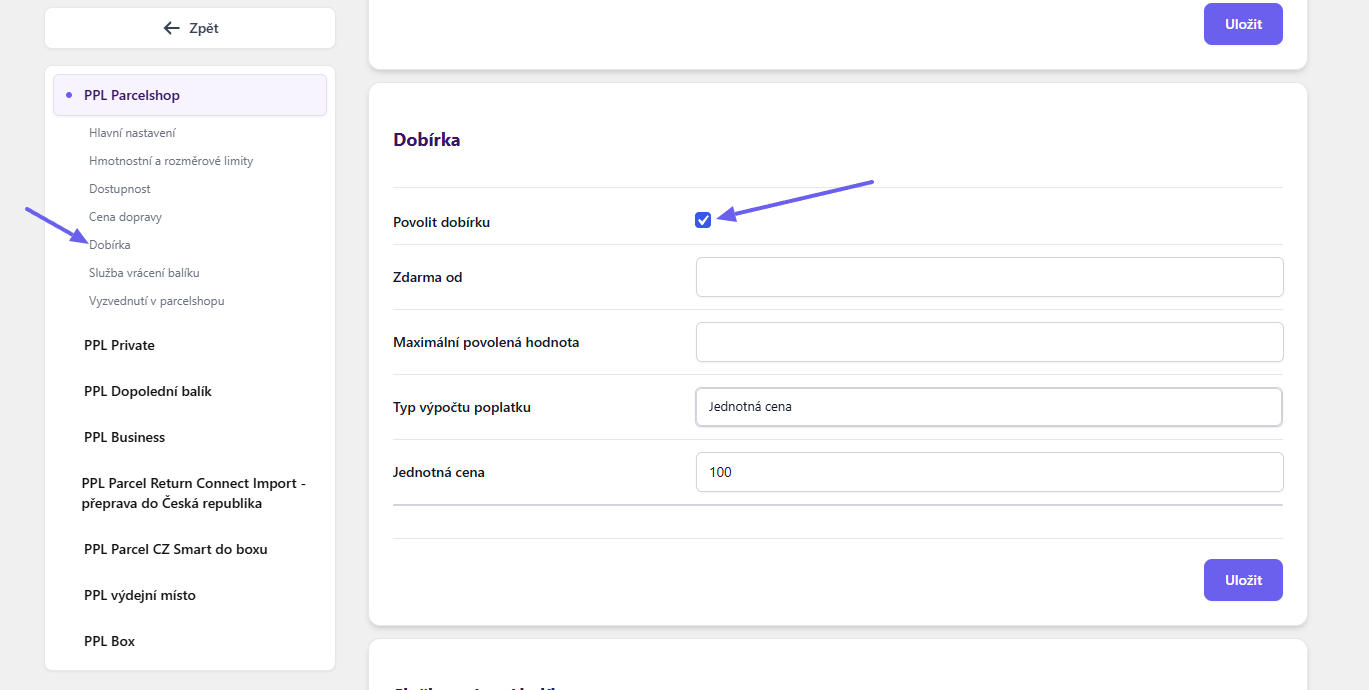Image resolution: width=1369 pixels, height=690 pixels.
Task: Open the Dobírka submenu item
Action: 110,245
